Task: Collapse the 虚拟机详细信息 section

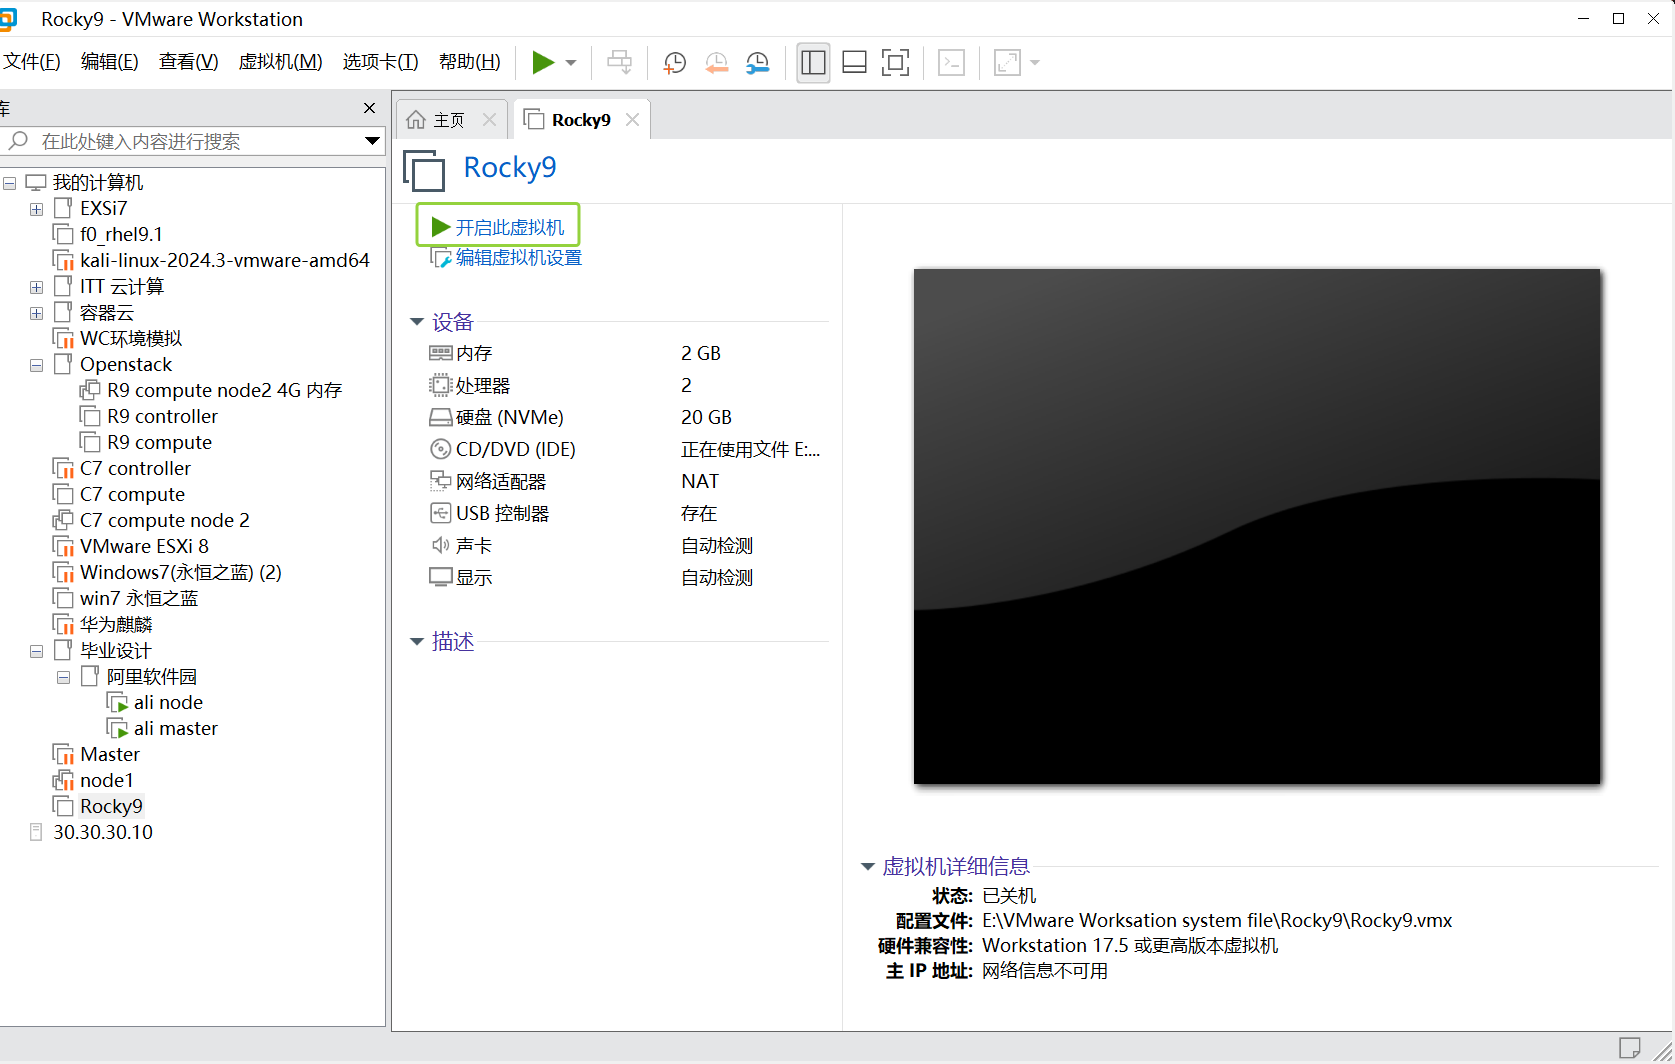Action: click(x=868, y=867)
